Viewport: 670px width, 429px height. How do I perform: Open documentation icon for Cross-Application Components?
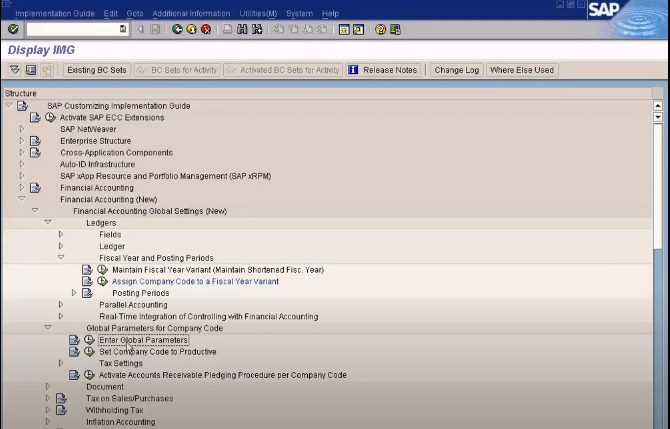(x=35, y=152)
